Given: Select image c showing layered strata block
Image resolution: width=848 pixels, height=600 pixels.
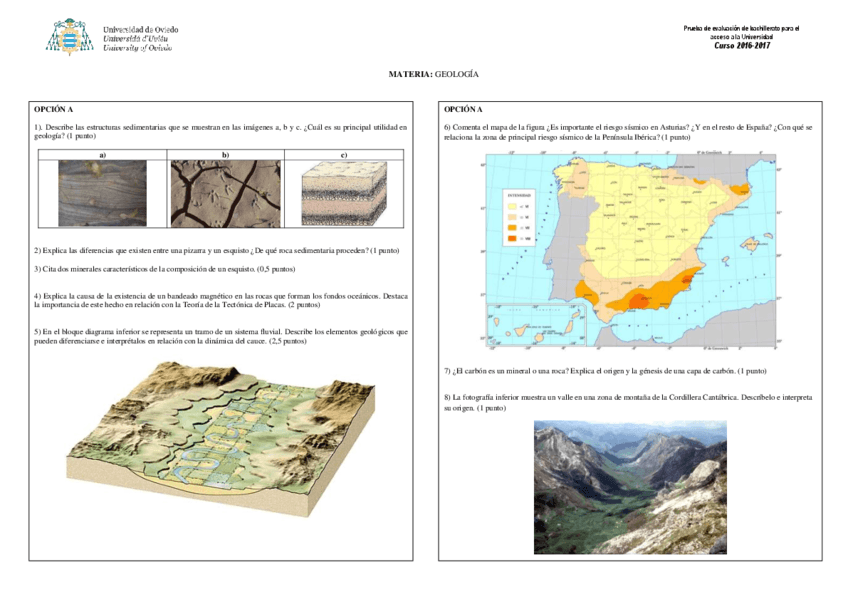Looking at the screenshot, I should pyautogui.click(x=342, y=194).
